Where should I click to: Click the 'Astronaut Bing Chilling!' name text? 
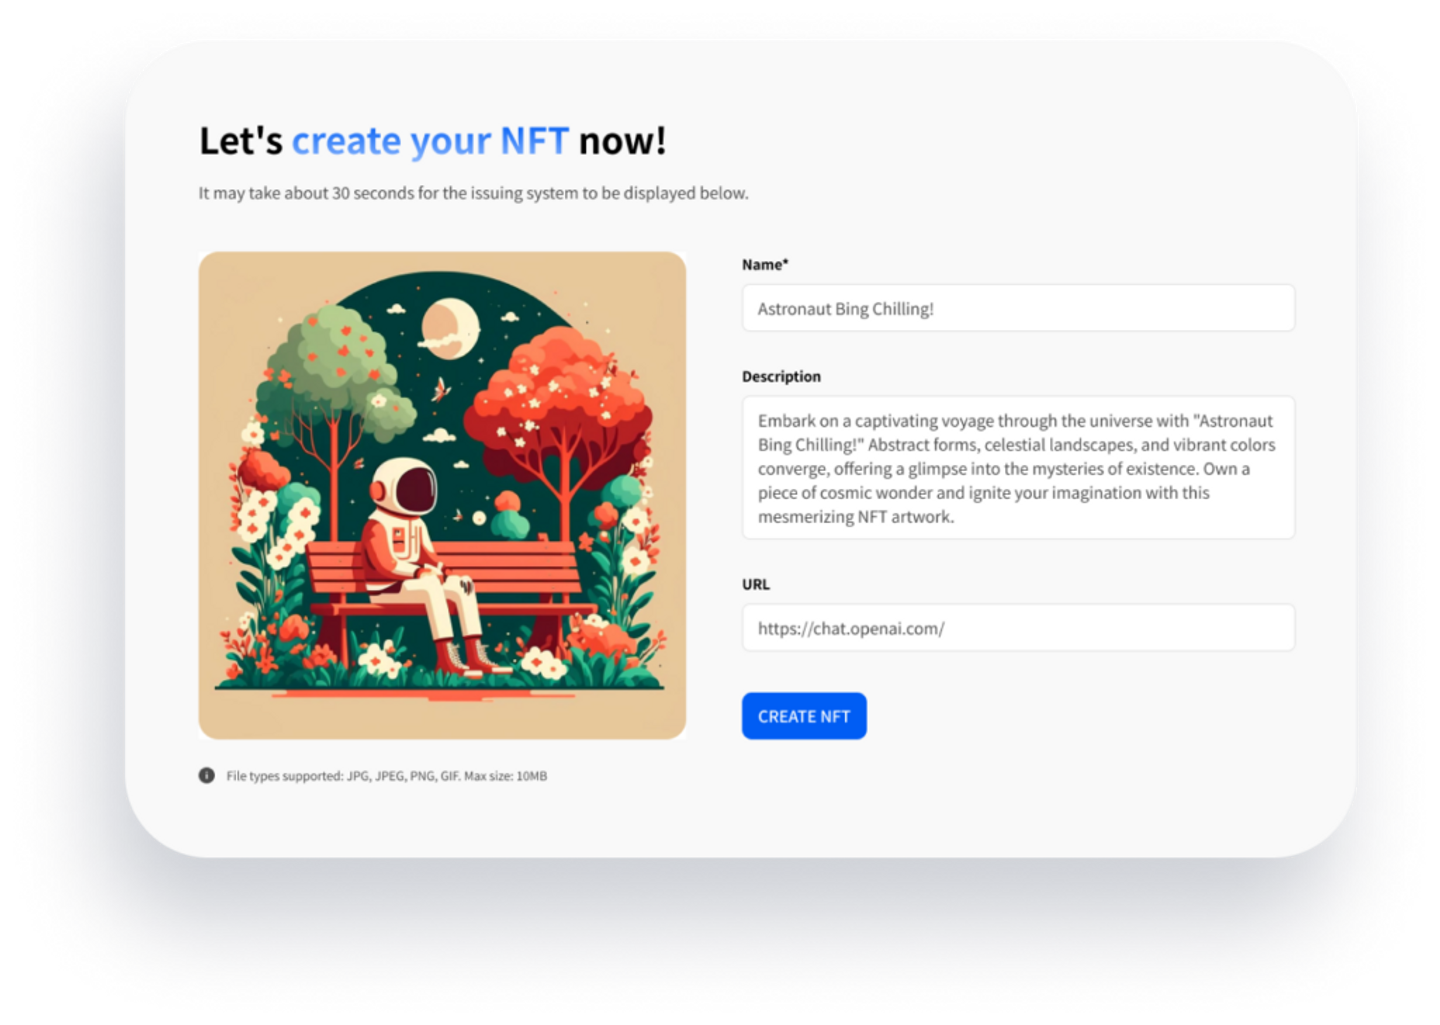(x=845, y=309)
